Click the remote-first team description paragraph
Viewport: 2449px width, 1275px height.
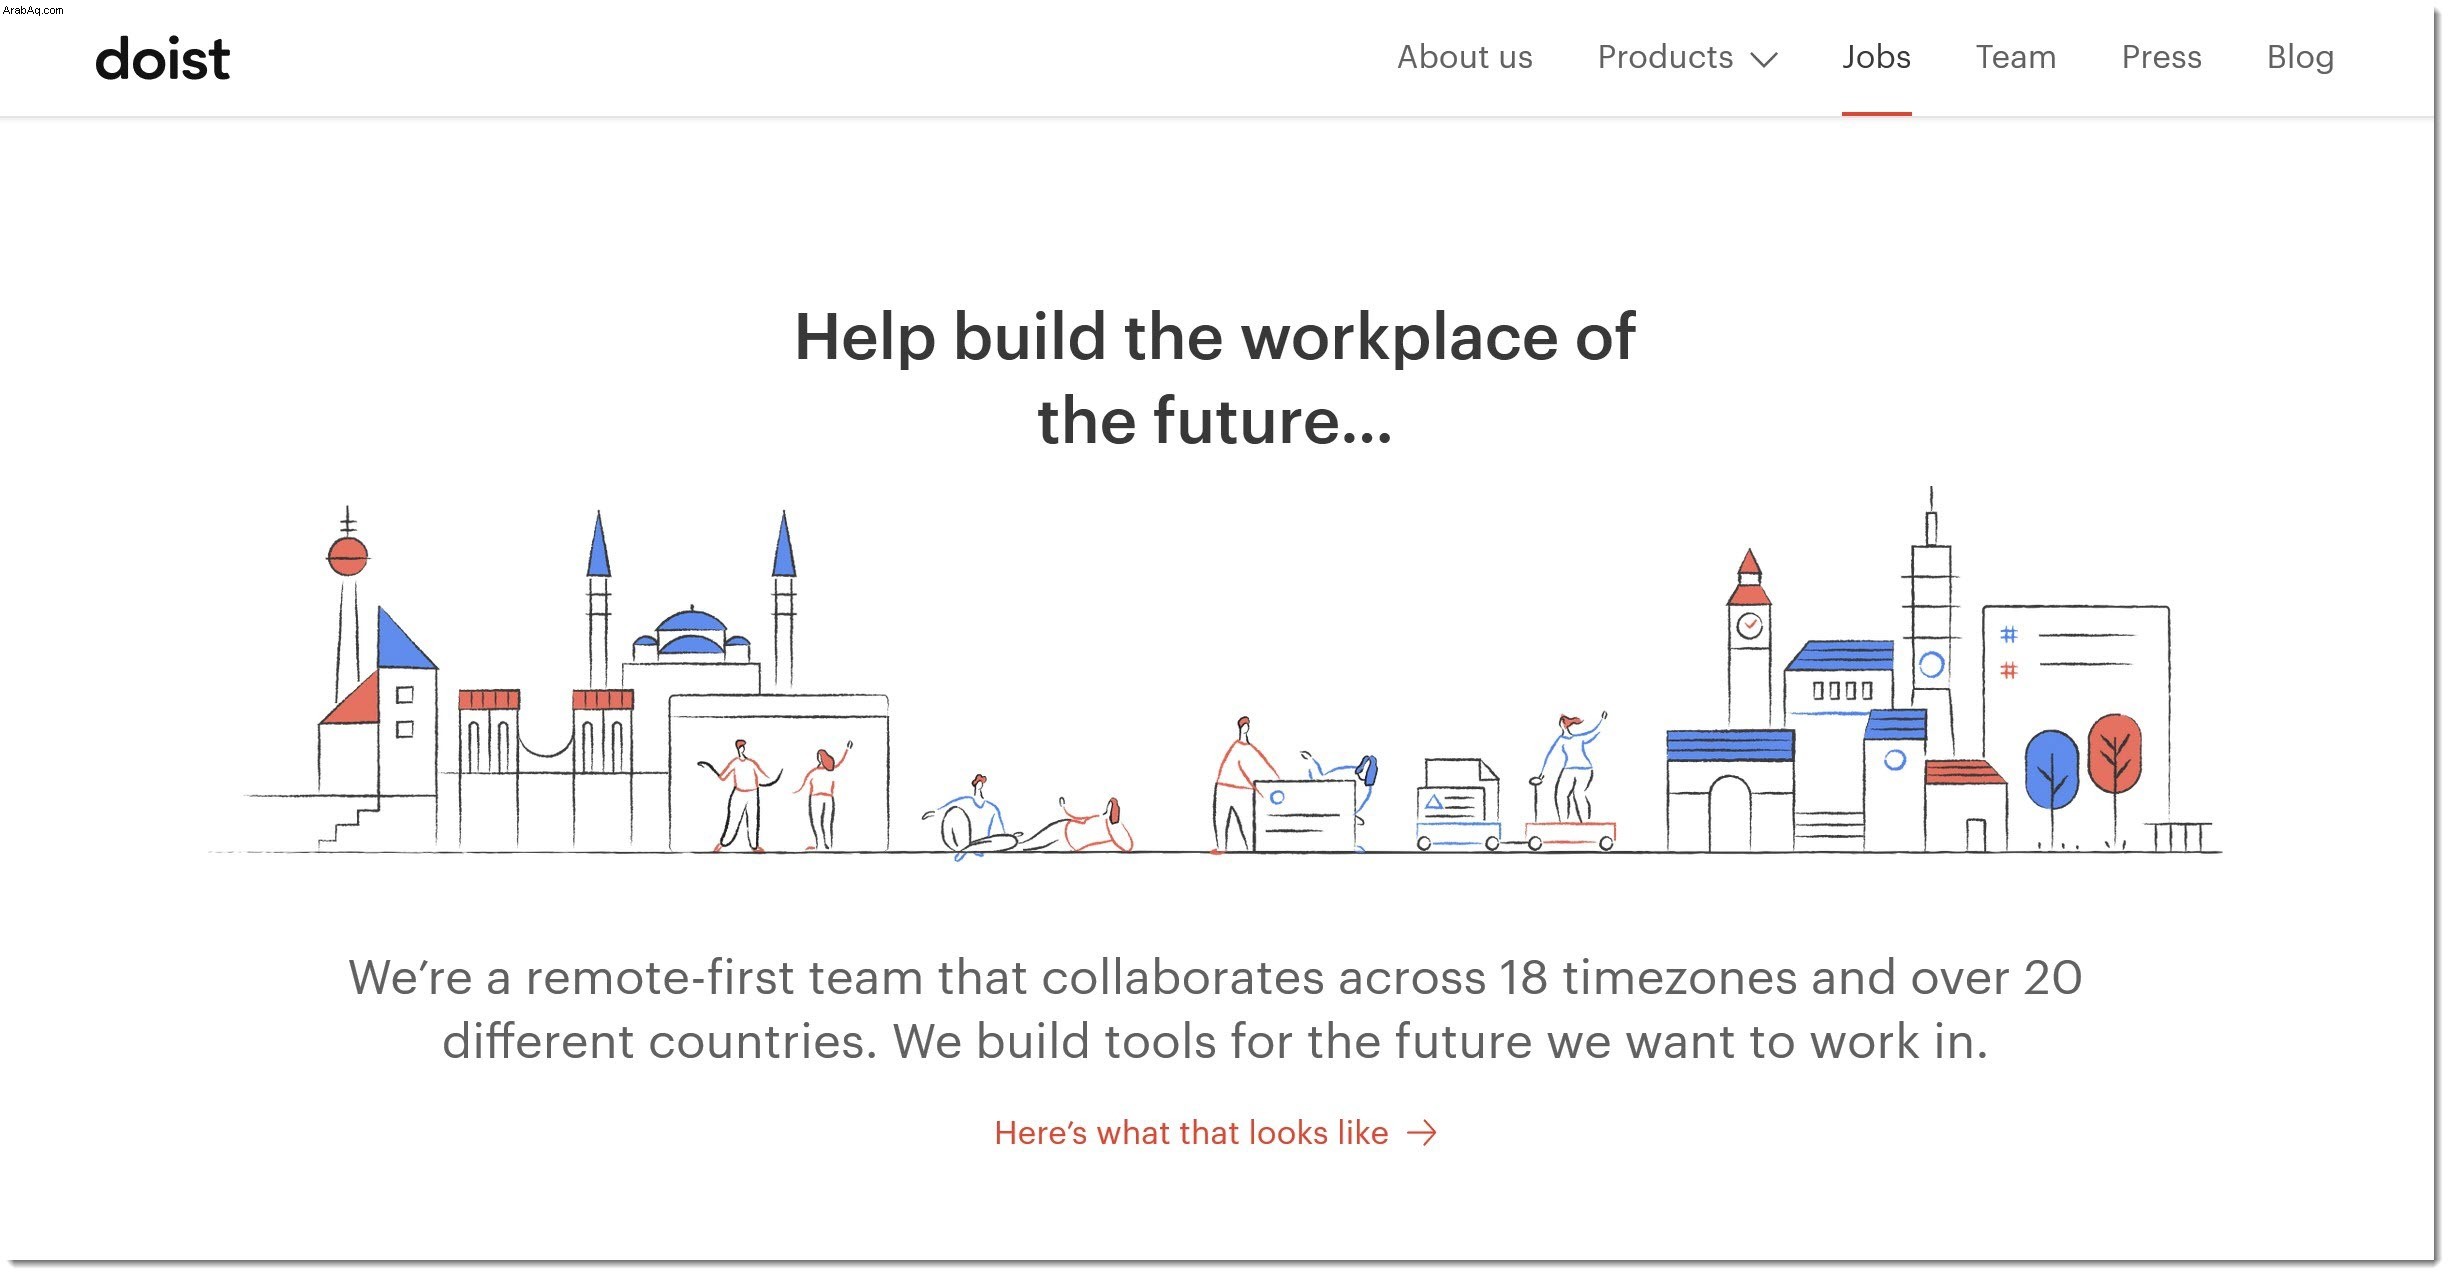pos(1215,1009)
